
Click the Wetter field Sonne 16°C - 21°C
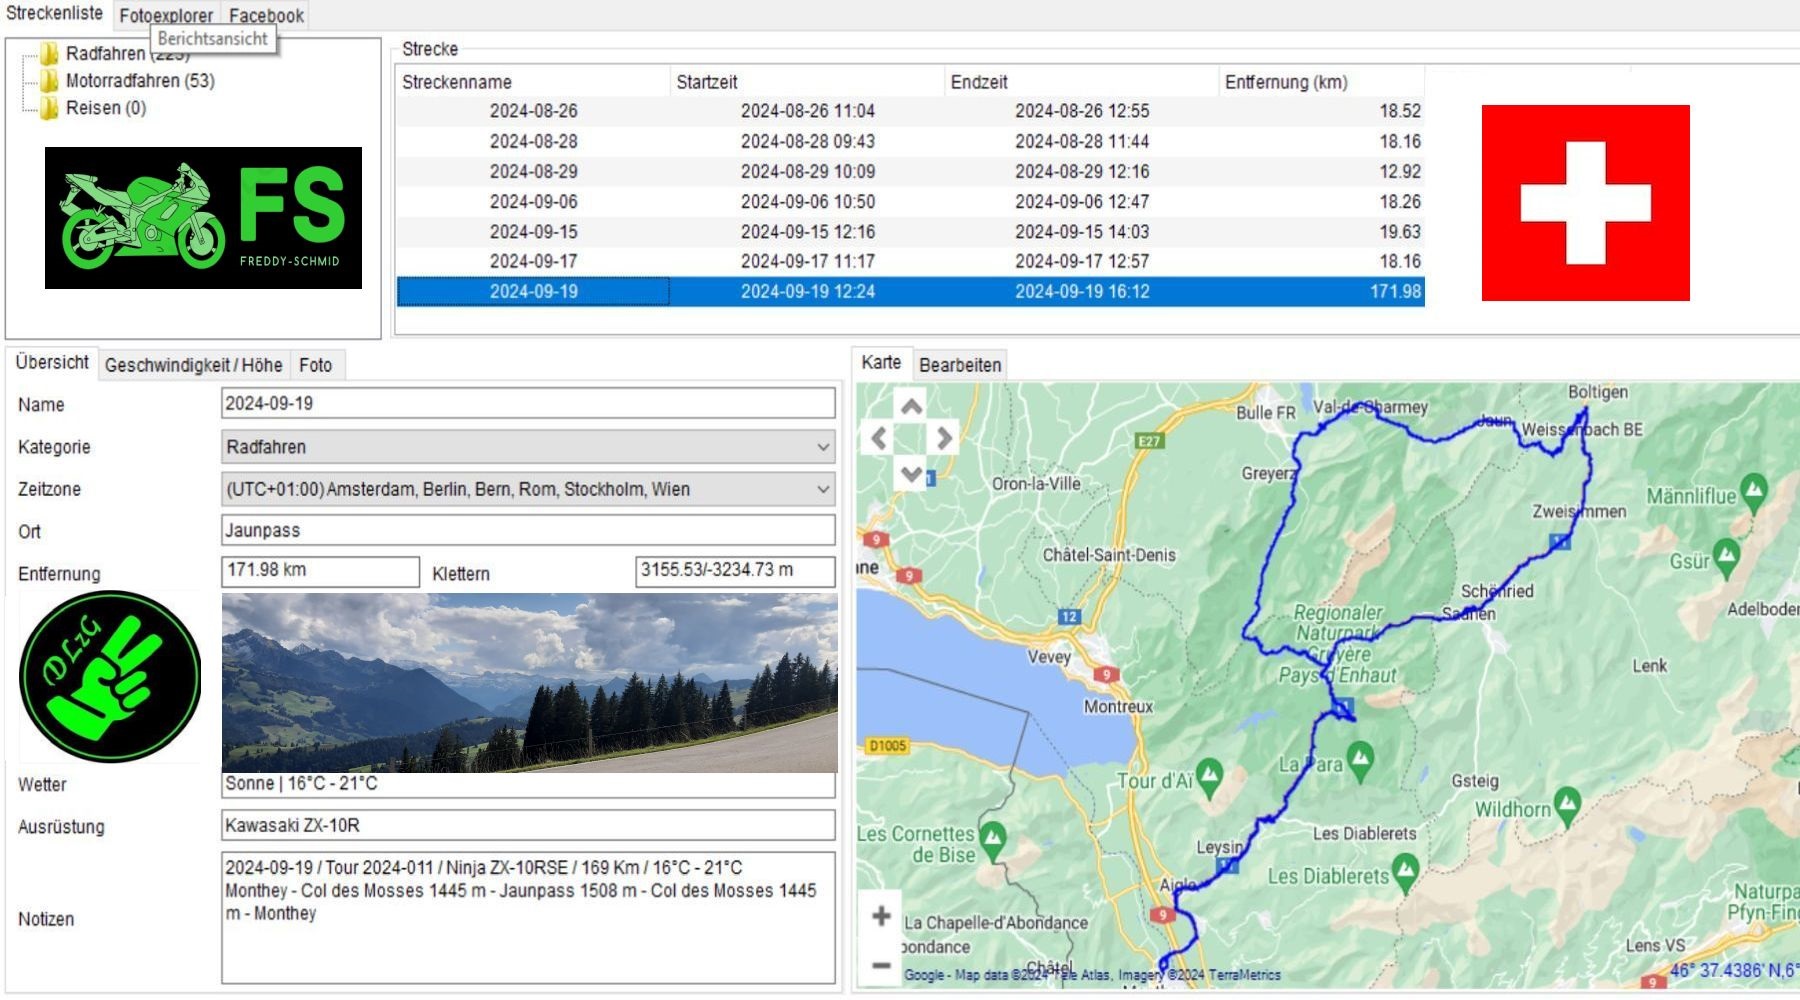point(528,784)
